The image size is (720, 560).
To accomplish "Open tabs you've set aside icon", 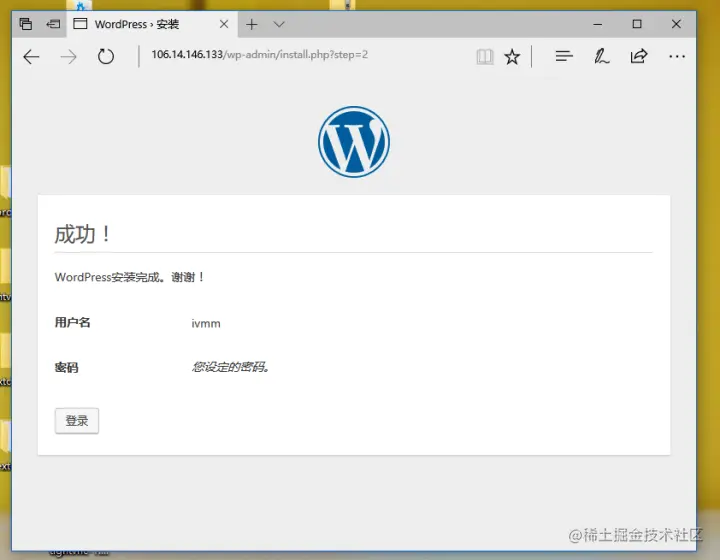I will coord(26,24).
